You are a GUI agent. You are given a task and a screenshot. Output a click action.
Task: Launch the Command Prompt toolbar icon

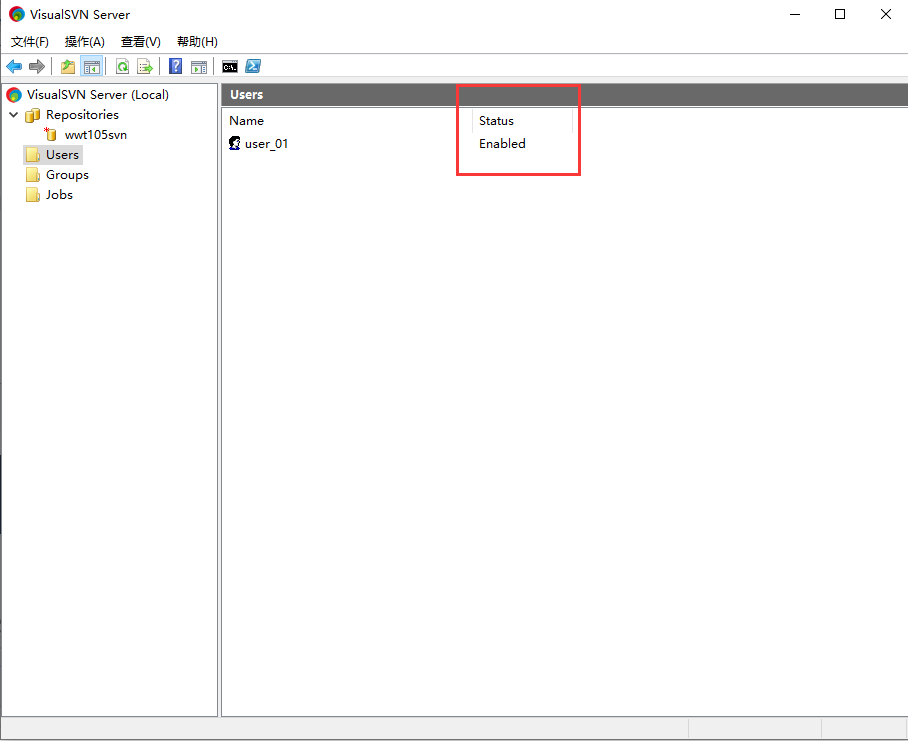(230, 67)
